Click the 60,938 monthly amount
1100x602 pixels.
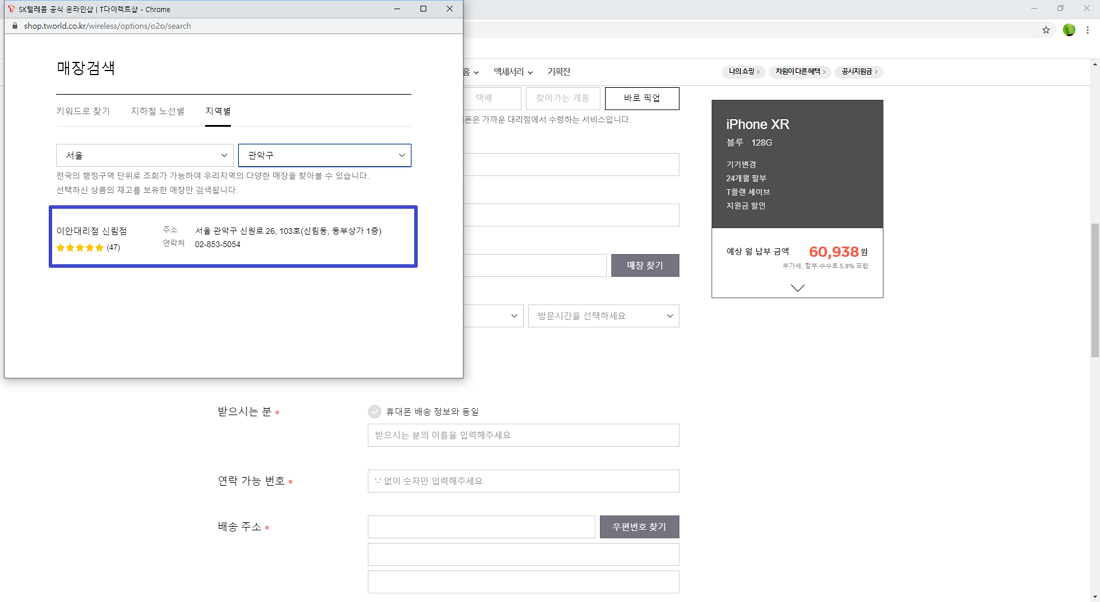coord(833,251)
